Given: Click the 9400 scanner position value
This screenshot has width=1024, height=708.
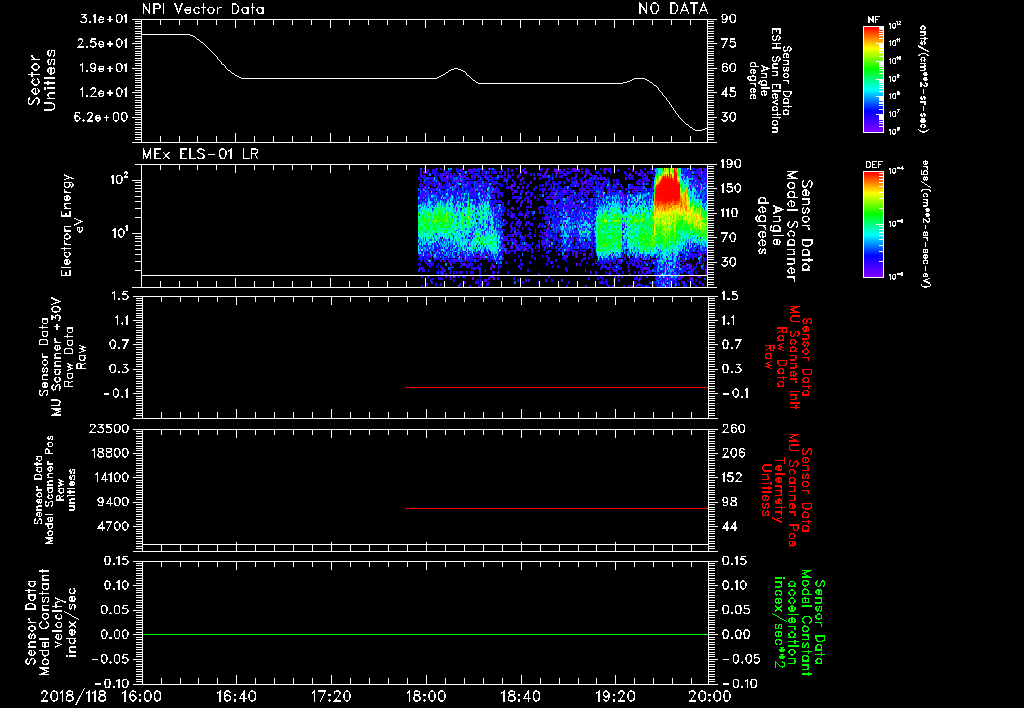Looking at the screenshot, I should (112, 502).
